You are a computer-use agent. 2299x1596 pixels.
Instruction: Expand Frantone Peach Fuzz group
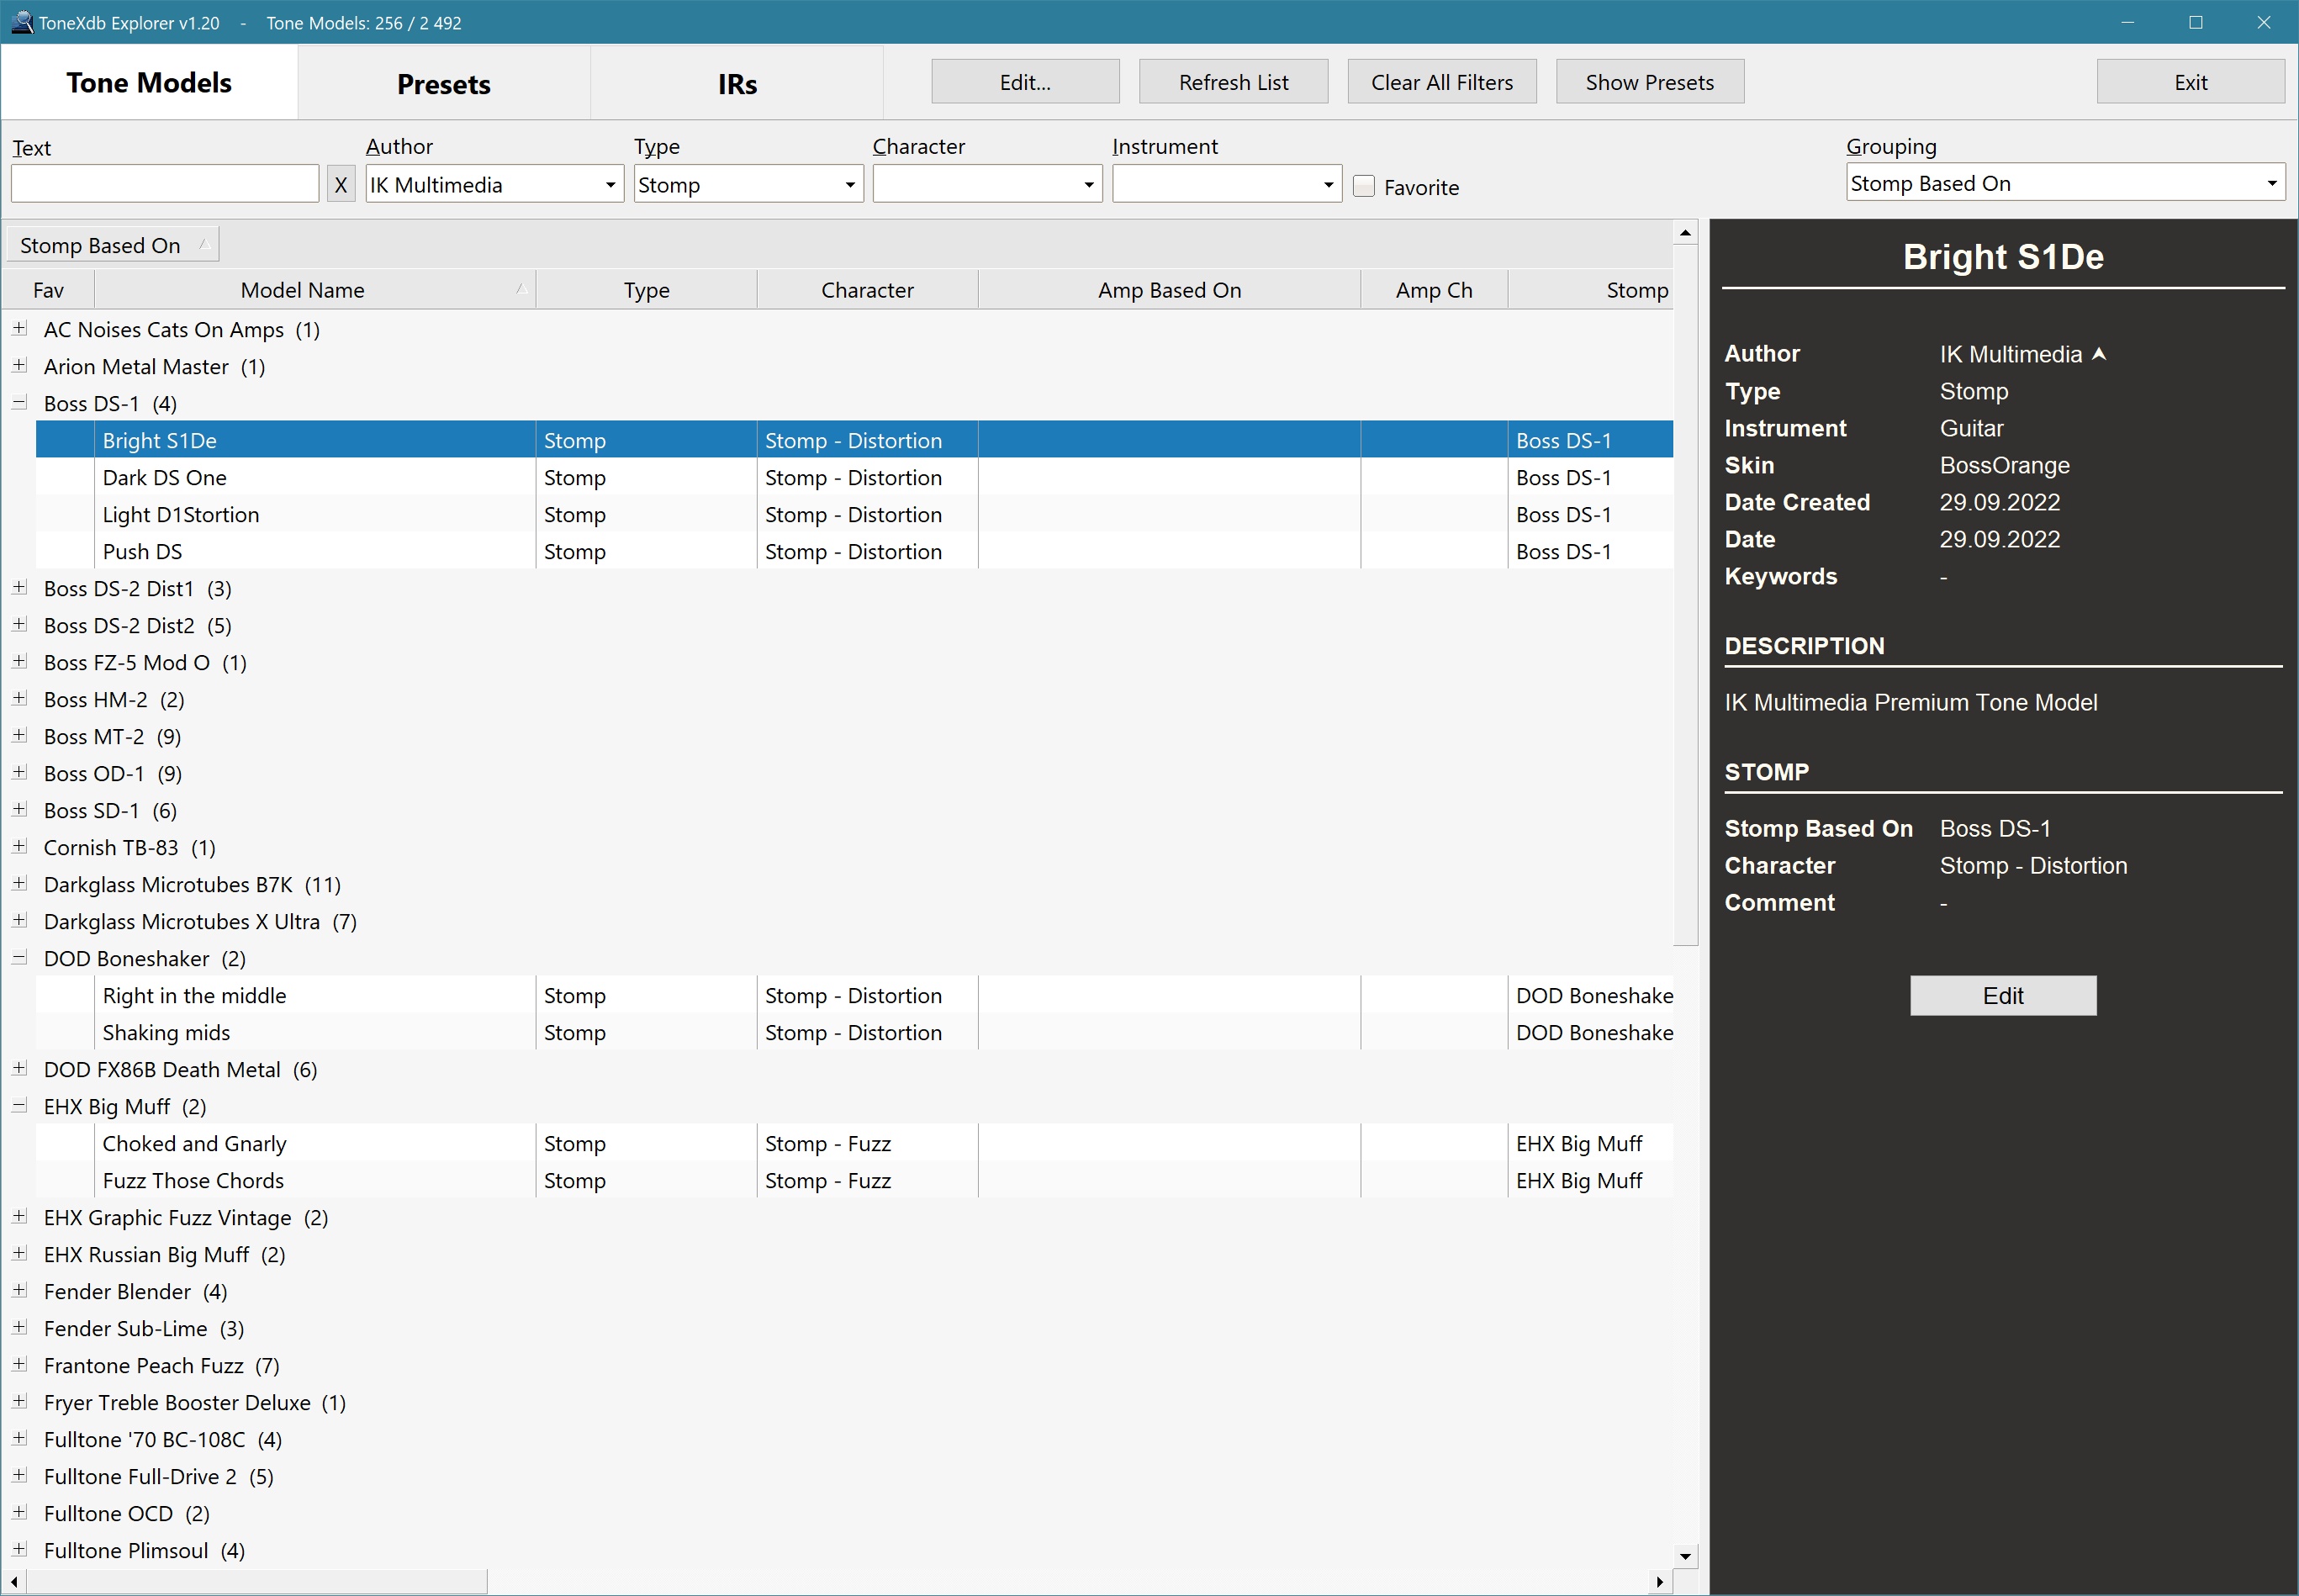(x=19, y=1364)
